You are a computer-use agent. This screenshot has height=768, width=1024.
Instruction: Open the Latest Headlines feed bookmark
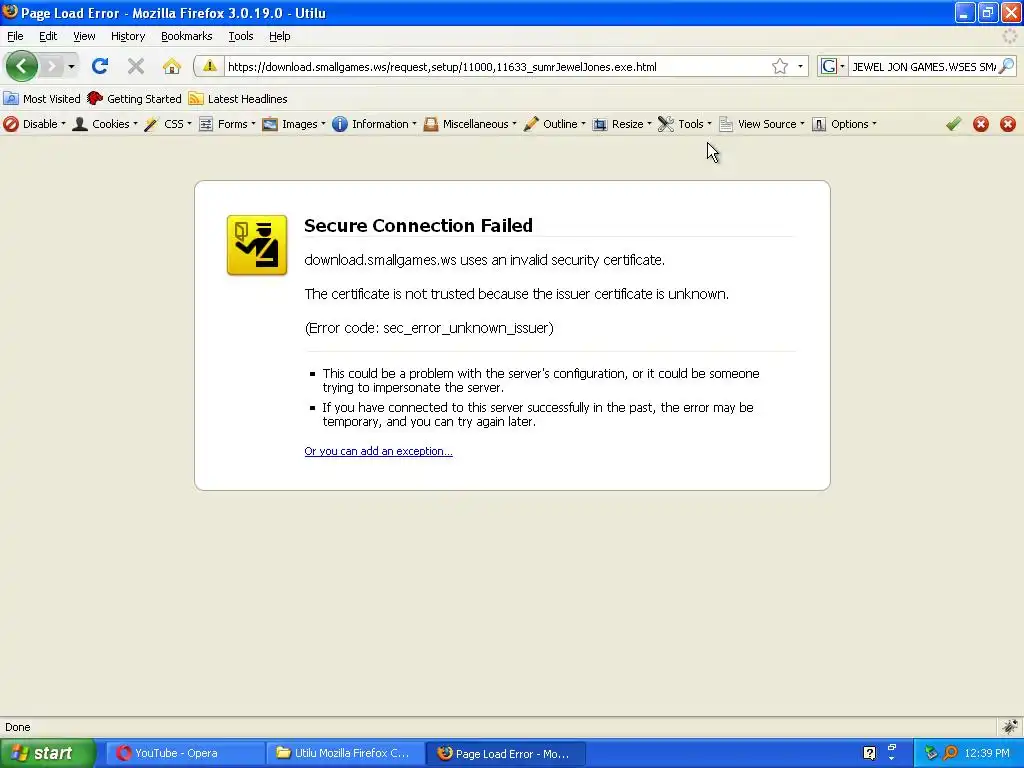tap(238, 99)
